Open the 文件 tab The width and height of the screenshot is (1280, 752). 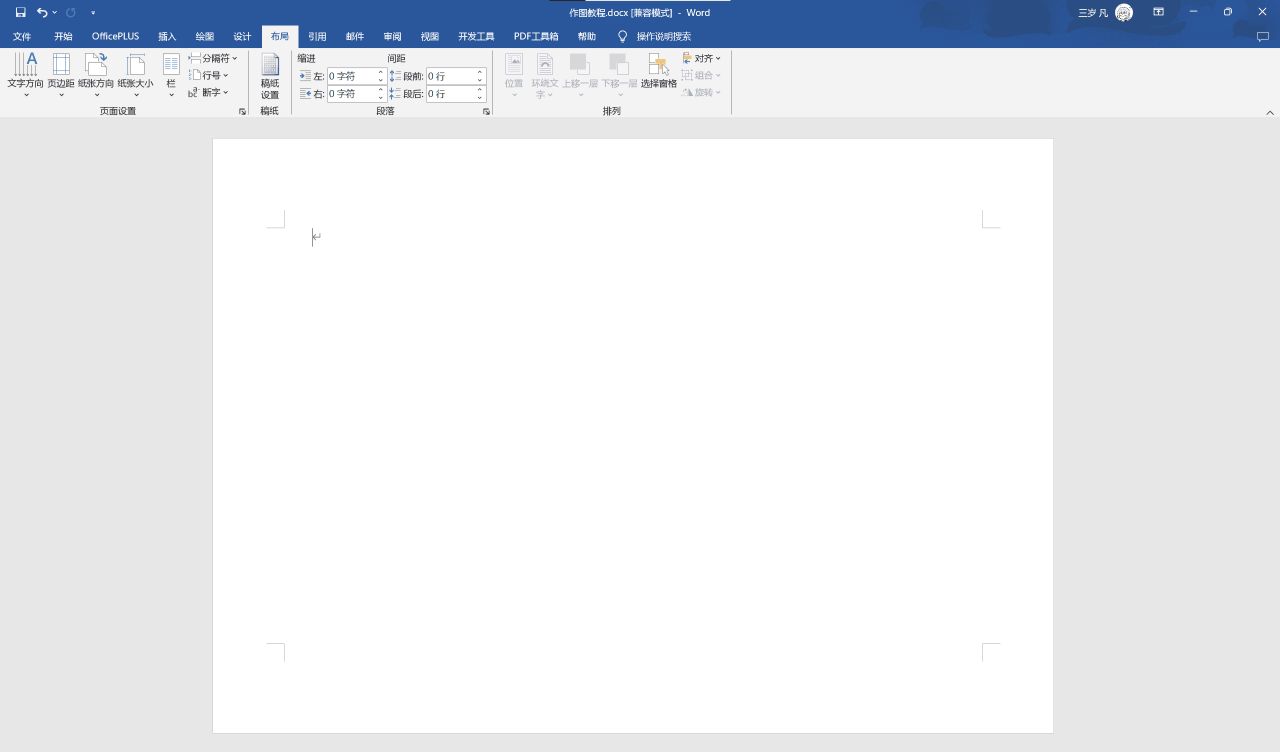pos(22,36)
